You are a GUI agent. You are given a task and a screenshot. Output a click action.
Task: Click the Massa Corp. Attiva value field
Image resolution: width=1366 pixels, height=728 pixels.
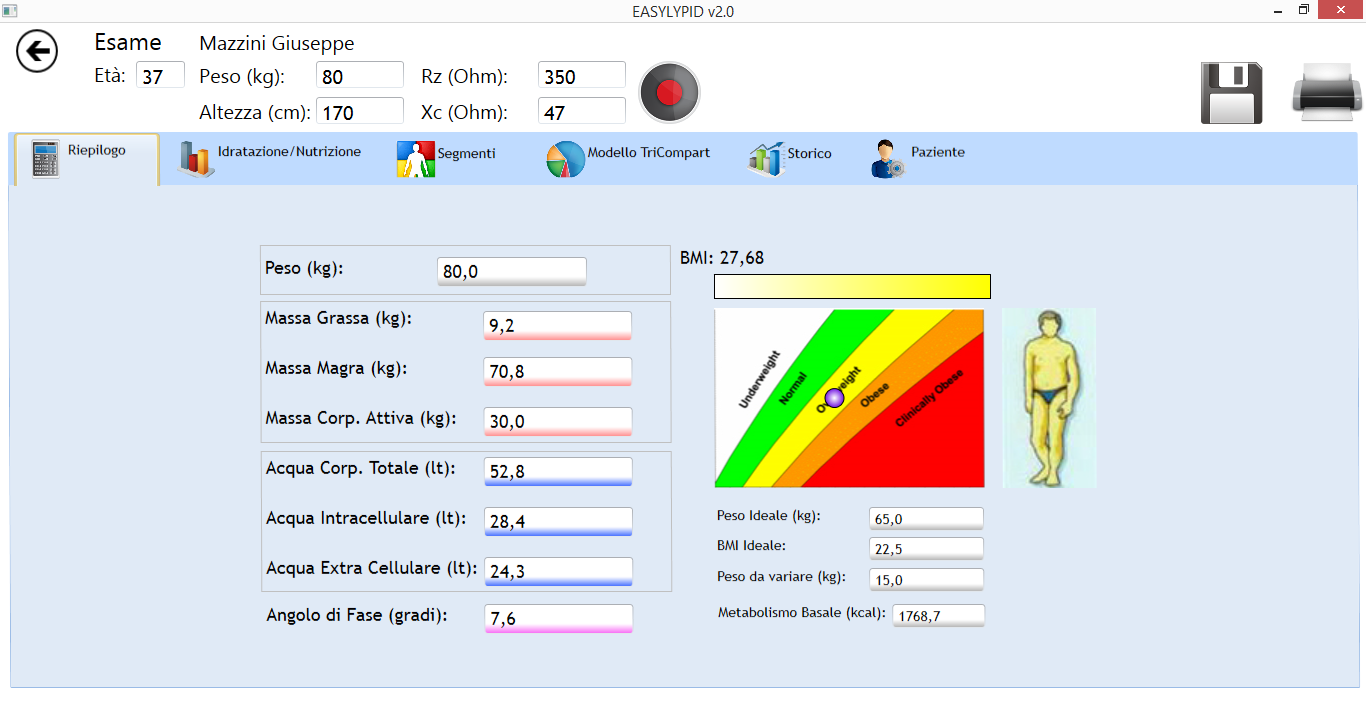pyautogui.click(x=557, y=421)
